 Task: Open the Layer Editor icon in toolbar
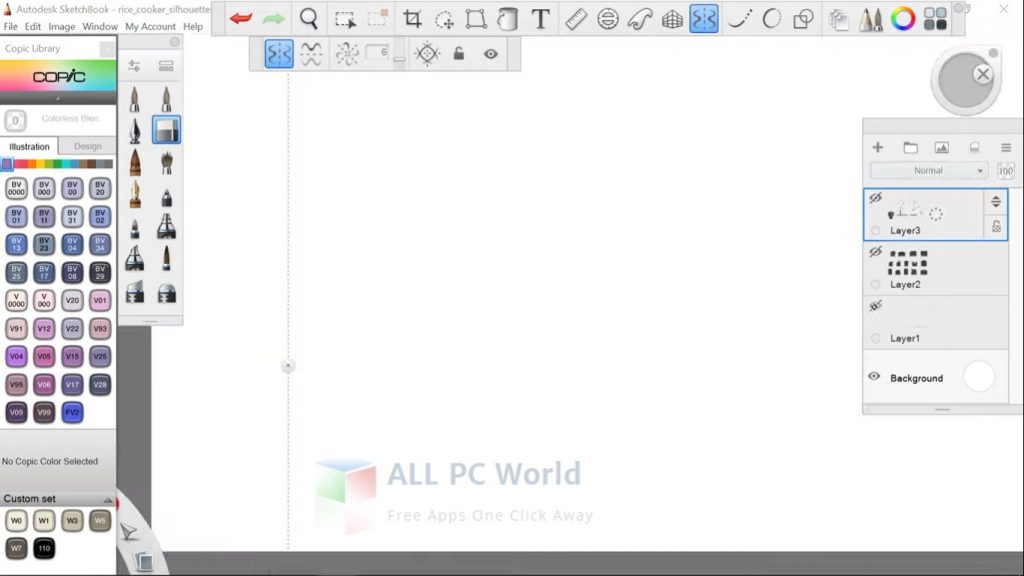[x=839, y=20]
